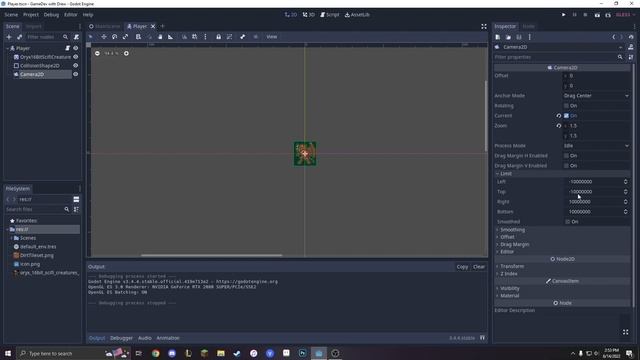
Task: Enable Drag Margin H Enabled checkbox
Action: click(566, 156)
